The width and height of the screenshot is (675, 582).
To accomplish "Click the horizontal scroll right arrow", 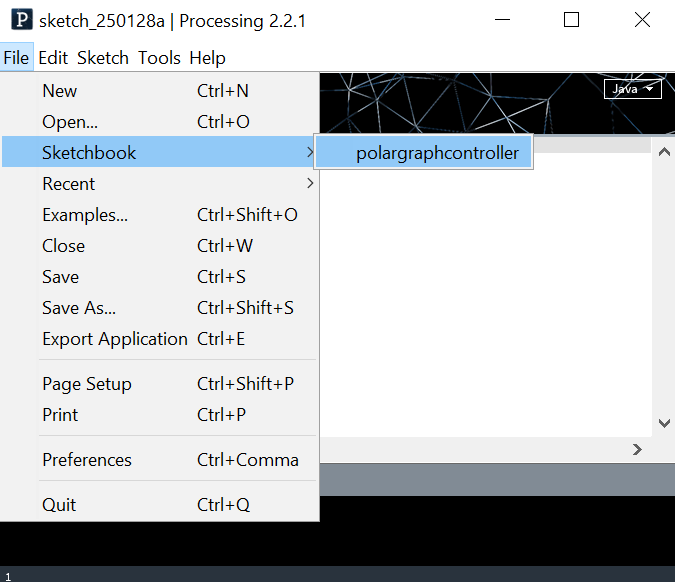I will click(637, 450).
